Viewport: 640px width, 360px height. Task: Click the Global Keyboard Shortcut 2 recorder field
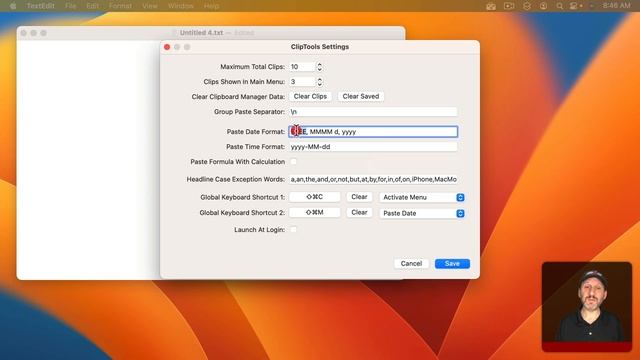(314, 212)
